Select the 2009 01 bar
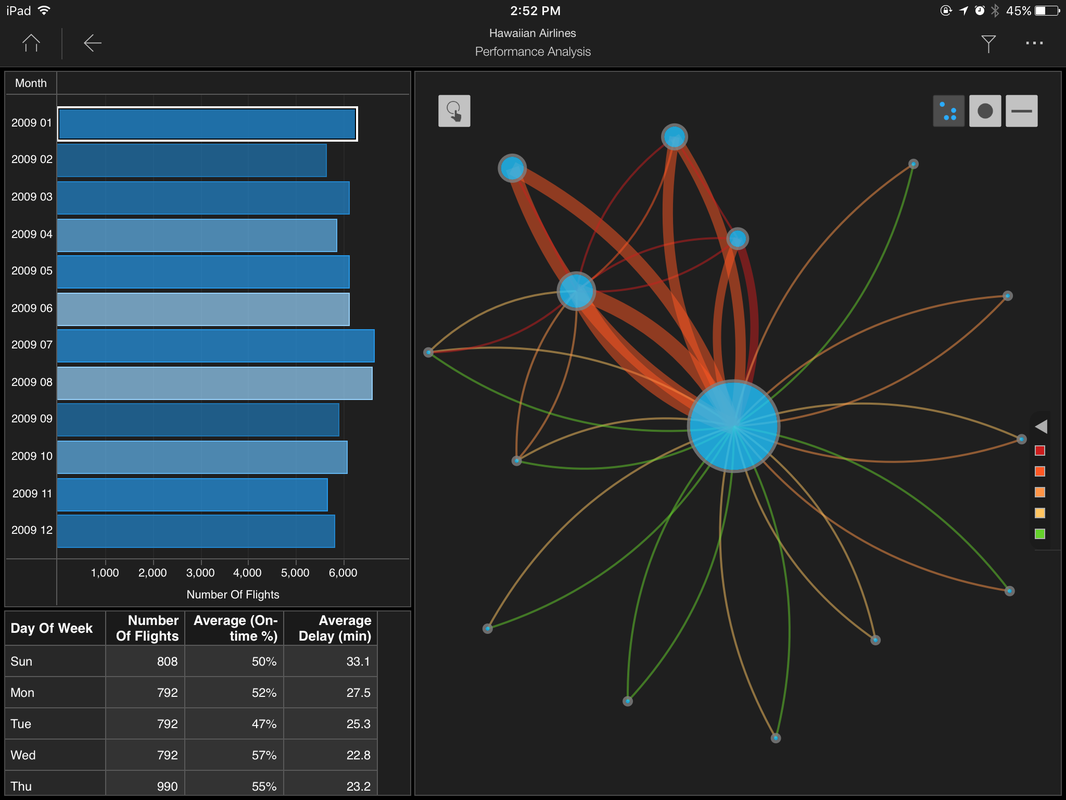1066x800 pixels. (x=207, y=124)
